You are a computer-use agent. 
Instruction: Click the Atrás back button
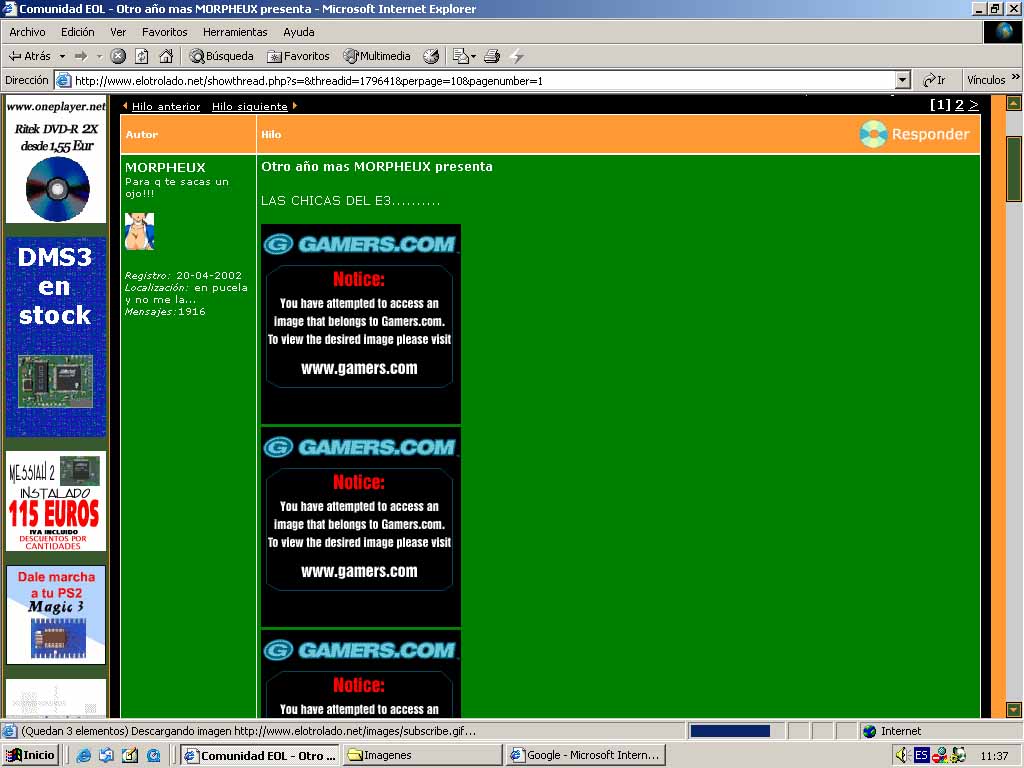click(29, 56)
